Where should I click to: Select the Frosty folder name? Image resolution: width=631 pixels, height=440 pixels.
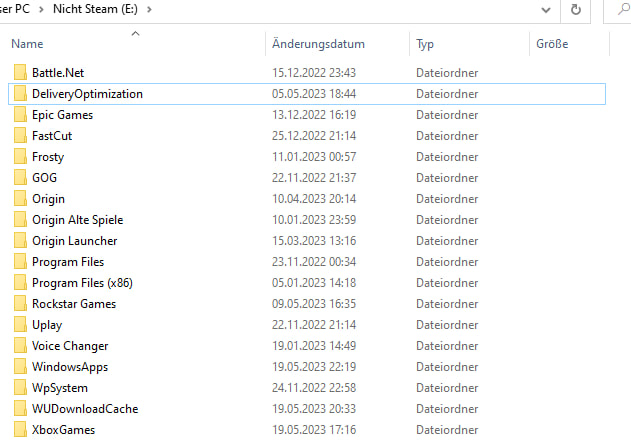click(48, 157)
